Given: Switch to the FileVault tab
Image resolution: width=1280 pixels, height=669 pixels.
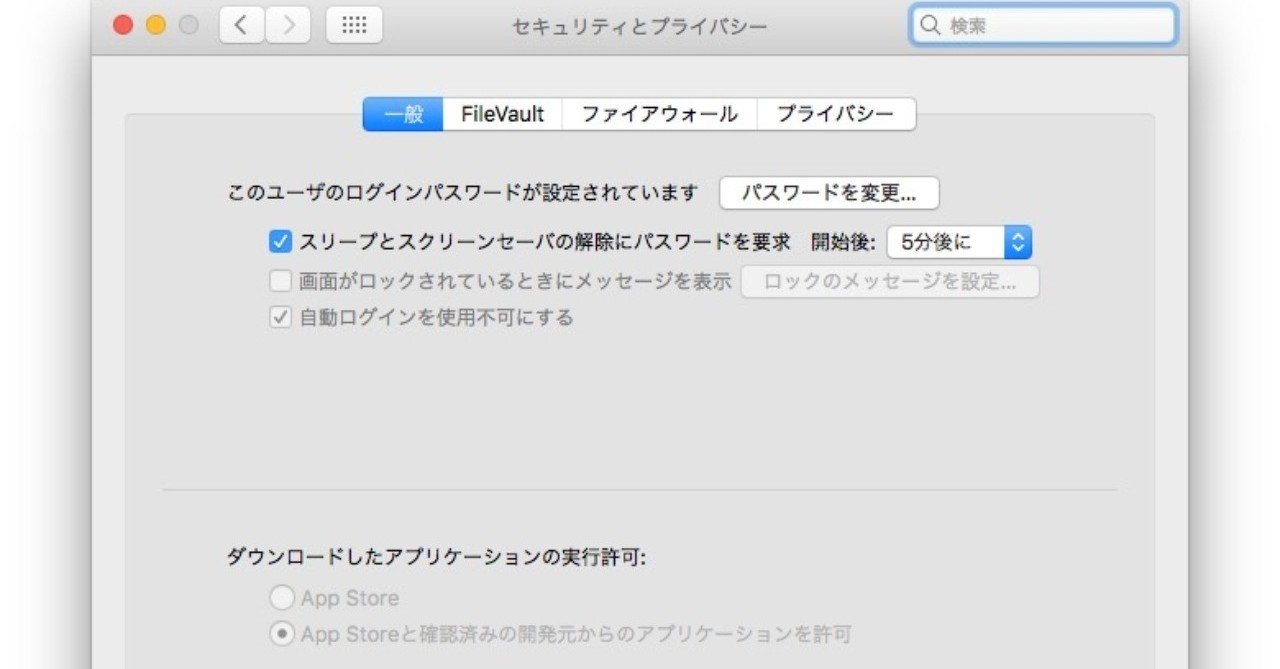Looking at the screenshot, I should coord(502,114).
